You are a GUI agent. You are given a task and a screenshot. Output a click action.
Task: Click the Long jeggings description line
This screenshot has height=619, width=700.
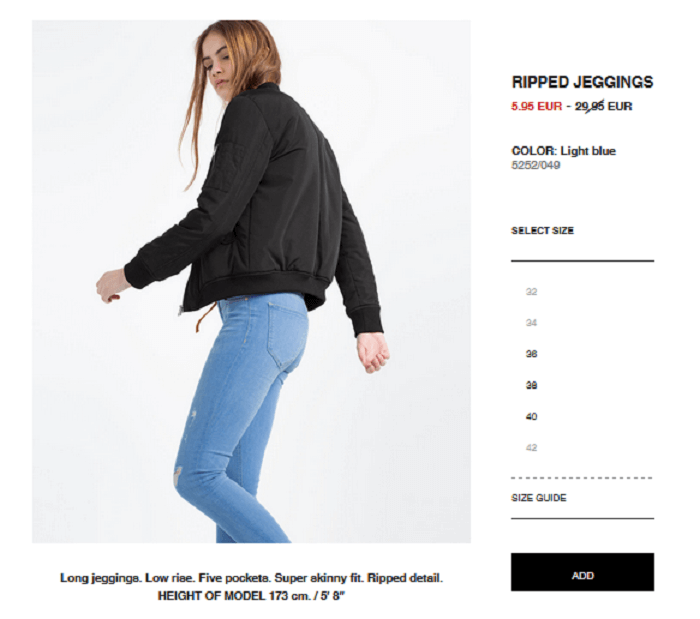251,578
